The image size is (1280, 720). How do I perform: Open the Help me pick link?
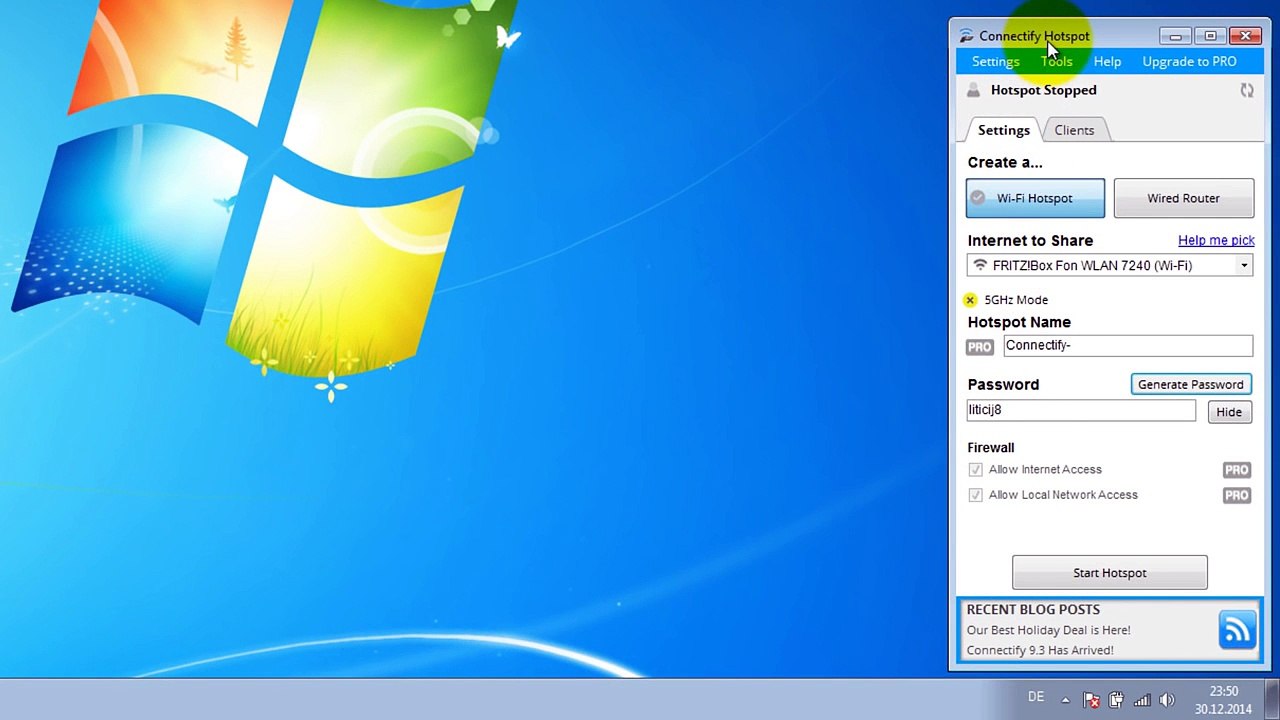[1216, 240]
